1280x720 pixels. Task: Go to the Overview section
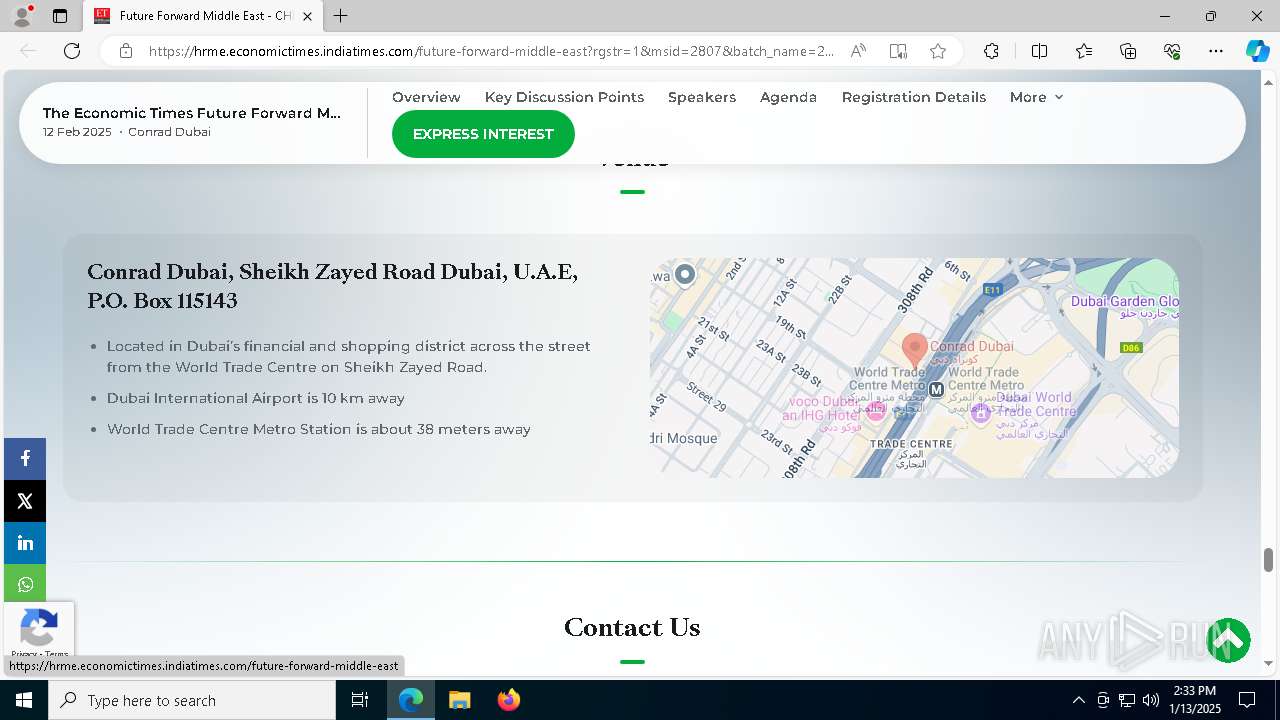click(x=426, y=97)
